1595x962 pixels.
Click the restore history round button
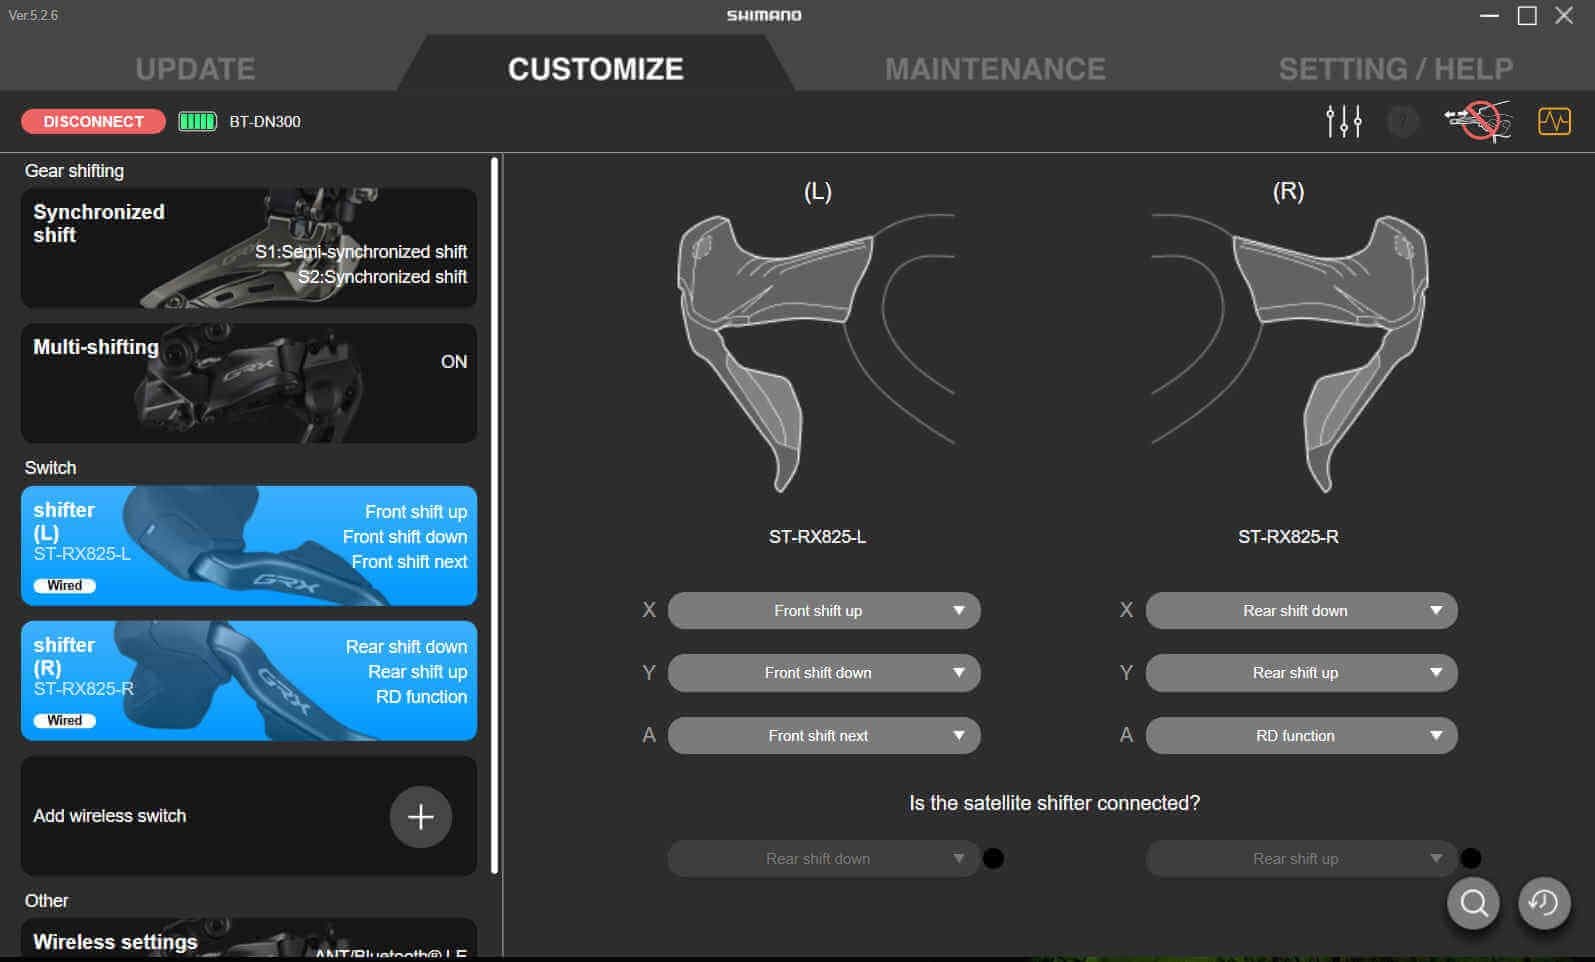[x=1544, y=903]
